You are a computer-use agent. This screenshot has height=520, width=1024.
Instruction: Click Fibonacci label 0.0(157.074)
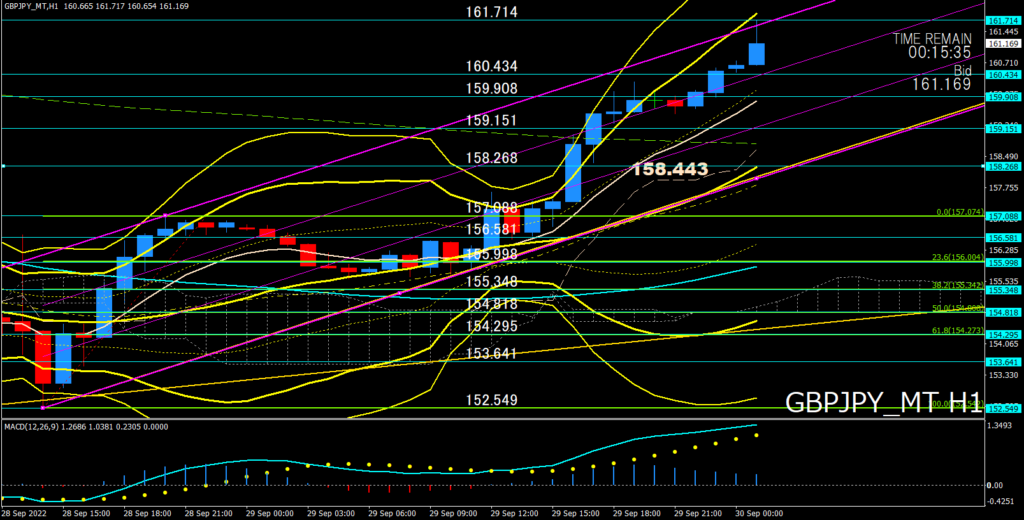(960, 212)
